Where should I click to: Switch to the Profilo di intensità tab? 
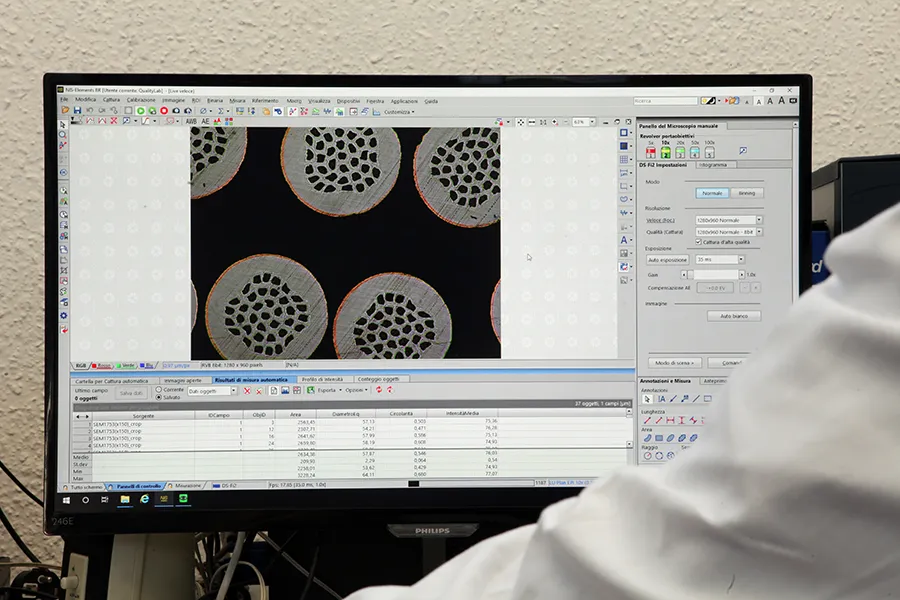pyautogui.click(x=322, y=379)
